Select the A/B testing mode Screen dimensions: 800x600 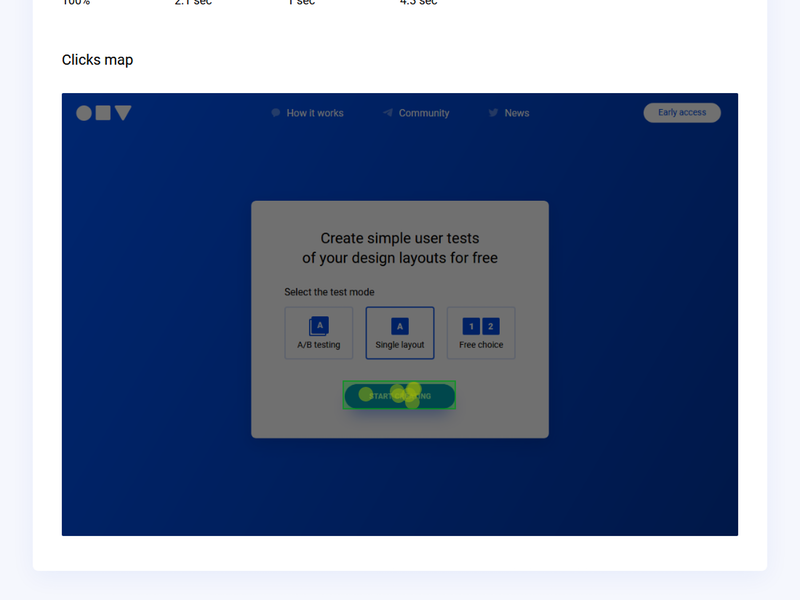318,333
